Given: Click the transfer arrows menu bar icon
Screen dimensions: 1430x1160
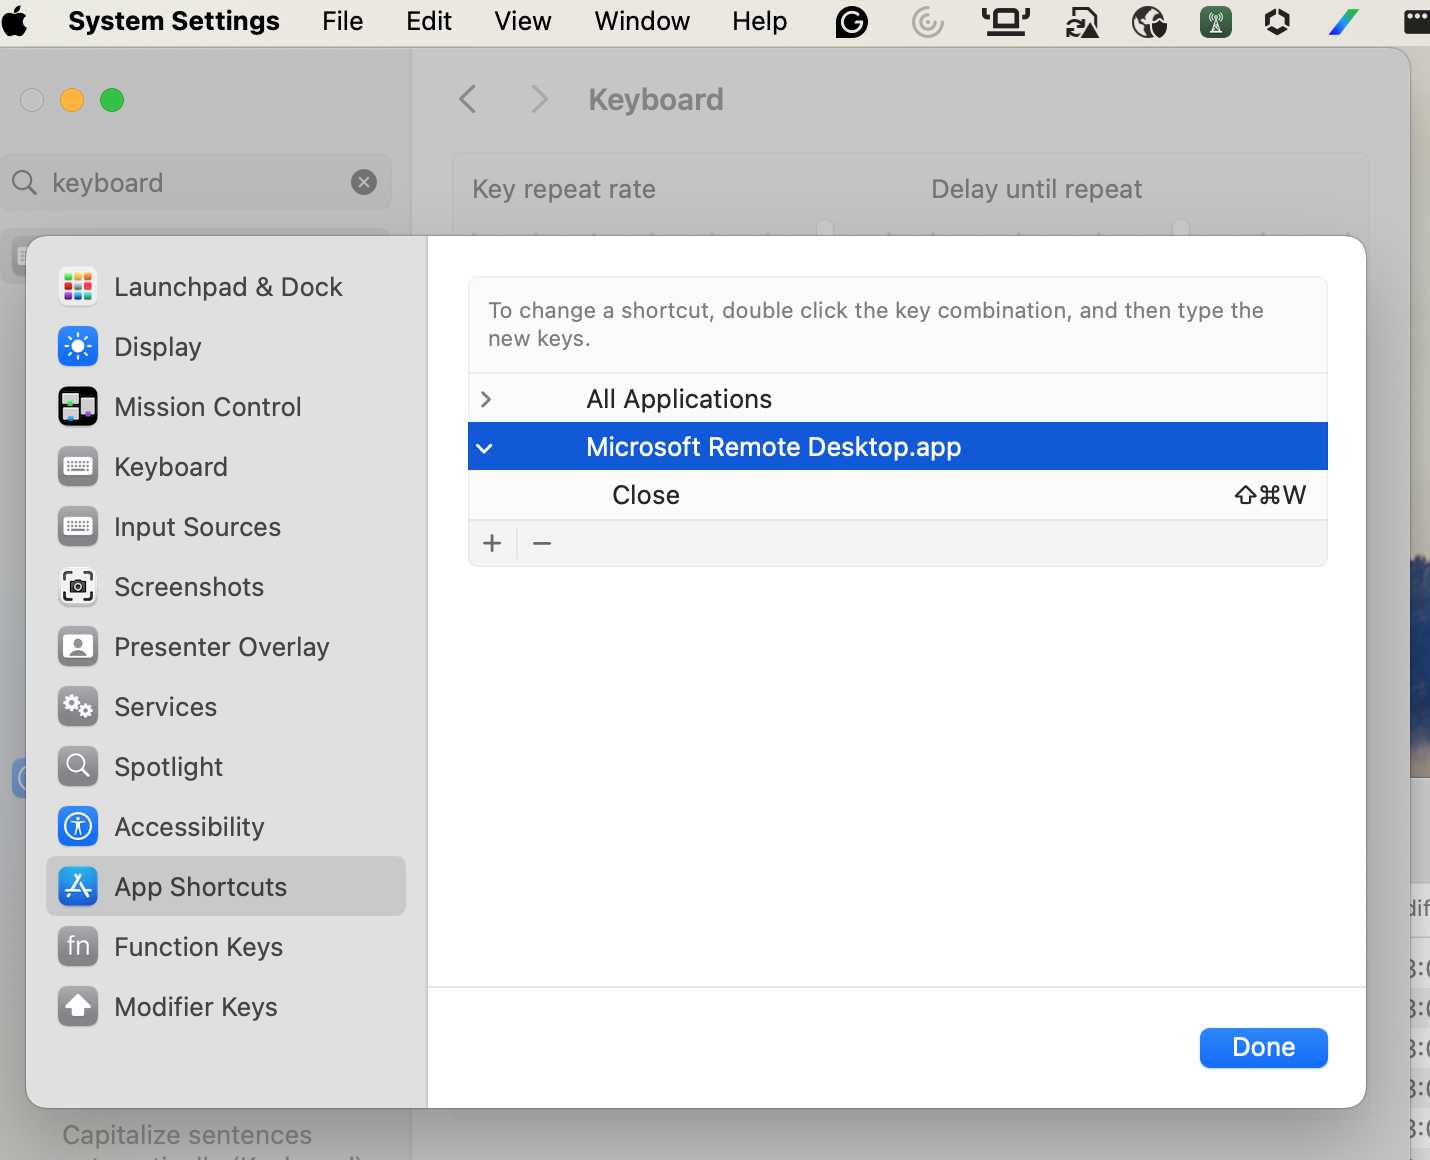Looking at the screenshot, I should (1081, 21).
